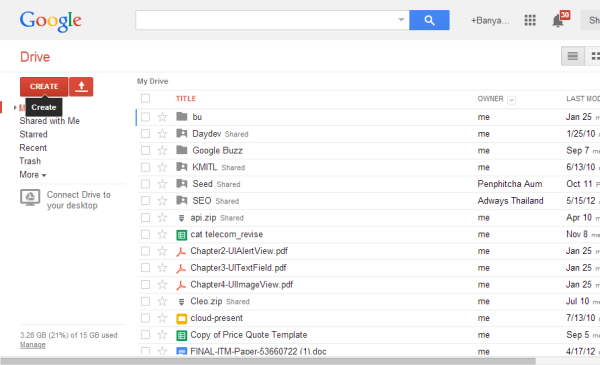
Task: Click the cloud-present presentation icon
Action: 181,318
